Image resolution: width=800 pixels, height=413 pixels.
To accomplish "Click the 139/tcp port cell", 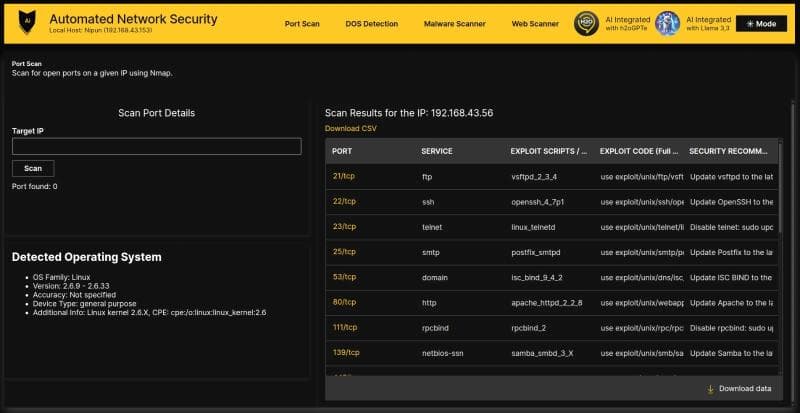I will 346,353.
